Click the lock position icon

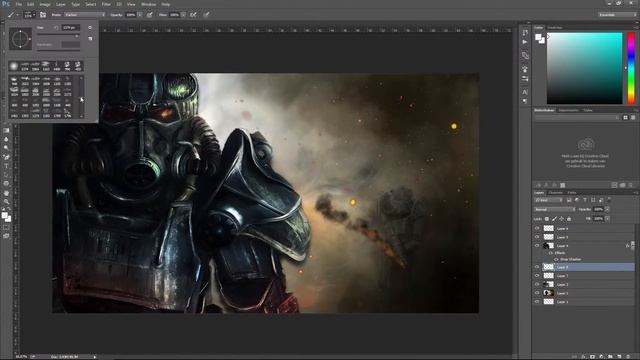click(x=562, y=219)
